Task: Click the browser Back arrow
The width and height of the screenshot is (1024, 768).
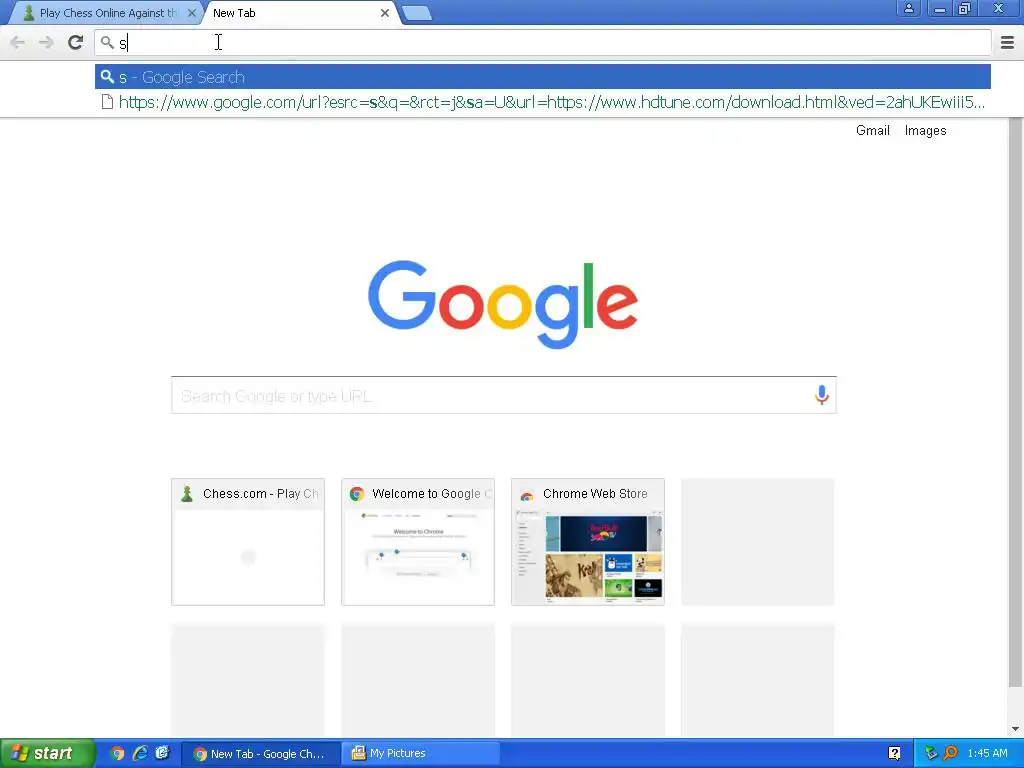Action: (x=18, y=43)
